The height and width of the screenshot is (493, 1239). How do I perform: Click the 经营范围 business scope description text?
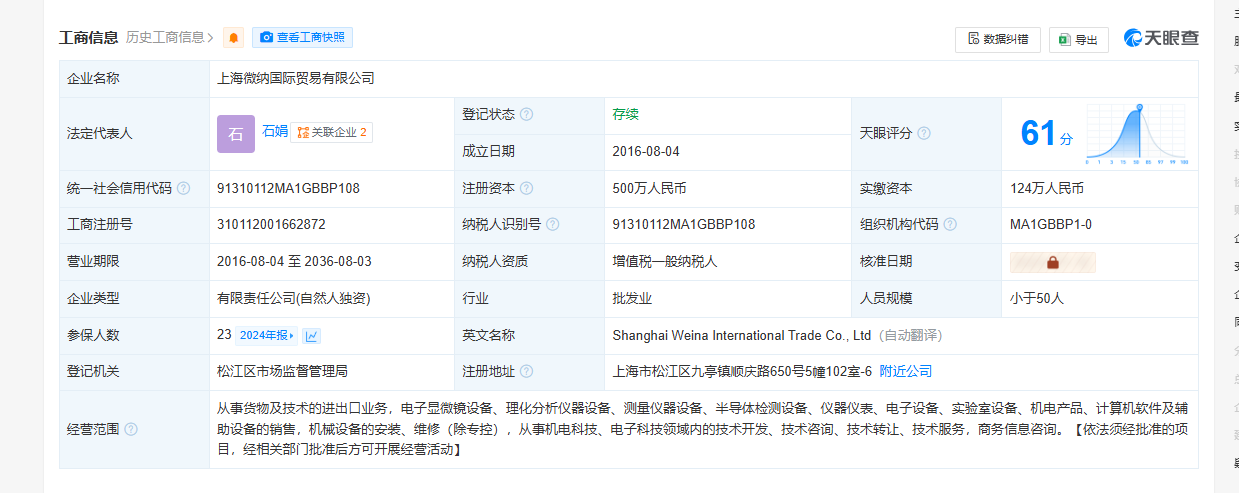click(x=702, y=429)
